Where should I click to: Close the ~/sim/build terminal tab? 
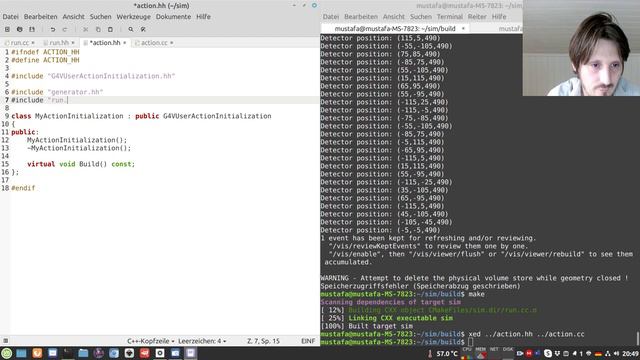pyautogui.click(x=463, y=29)
